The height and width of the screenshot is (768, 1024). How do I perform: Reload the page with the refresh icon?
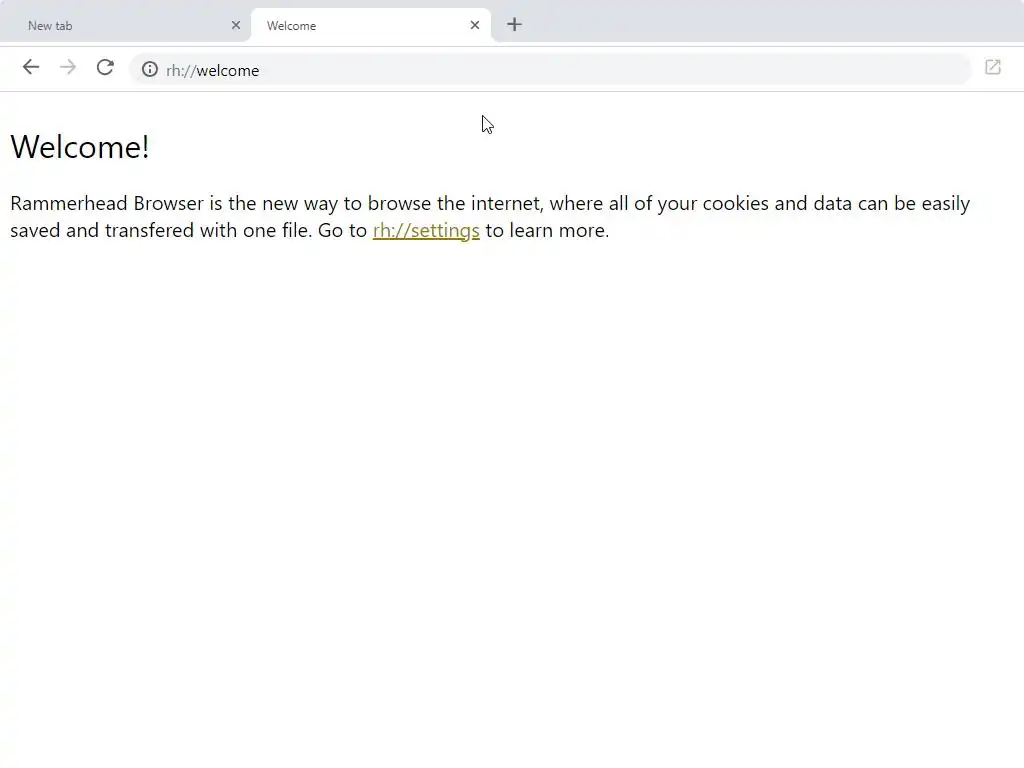[105, 67]
